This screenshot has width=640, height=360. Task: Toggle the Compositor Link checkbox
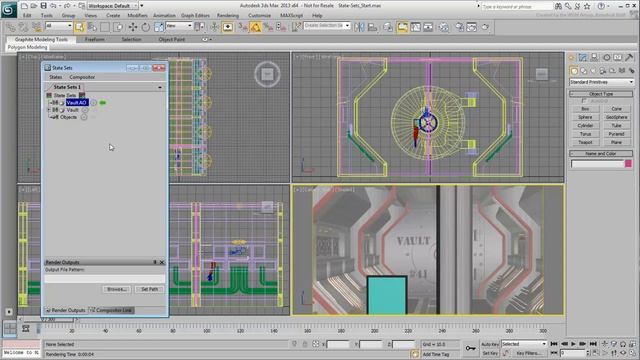click(x=92, y=310)
